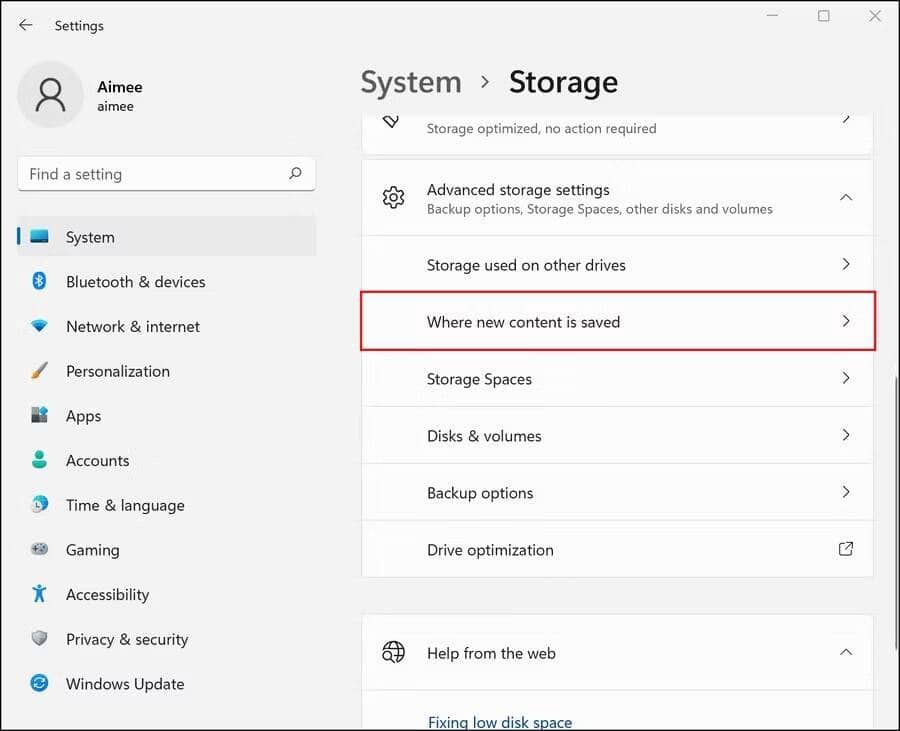Click the Drive optimization external link icon
This screenshot has width=900, height=731.
click(846, 549)
